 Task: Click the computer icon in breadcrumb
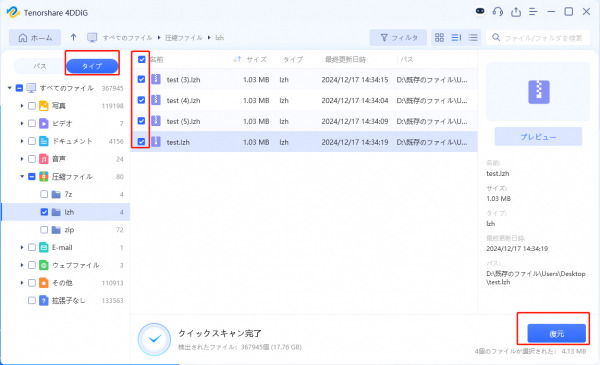click(x=92, y=37)
